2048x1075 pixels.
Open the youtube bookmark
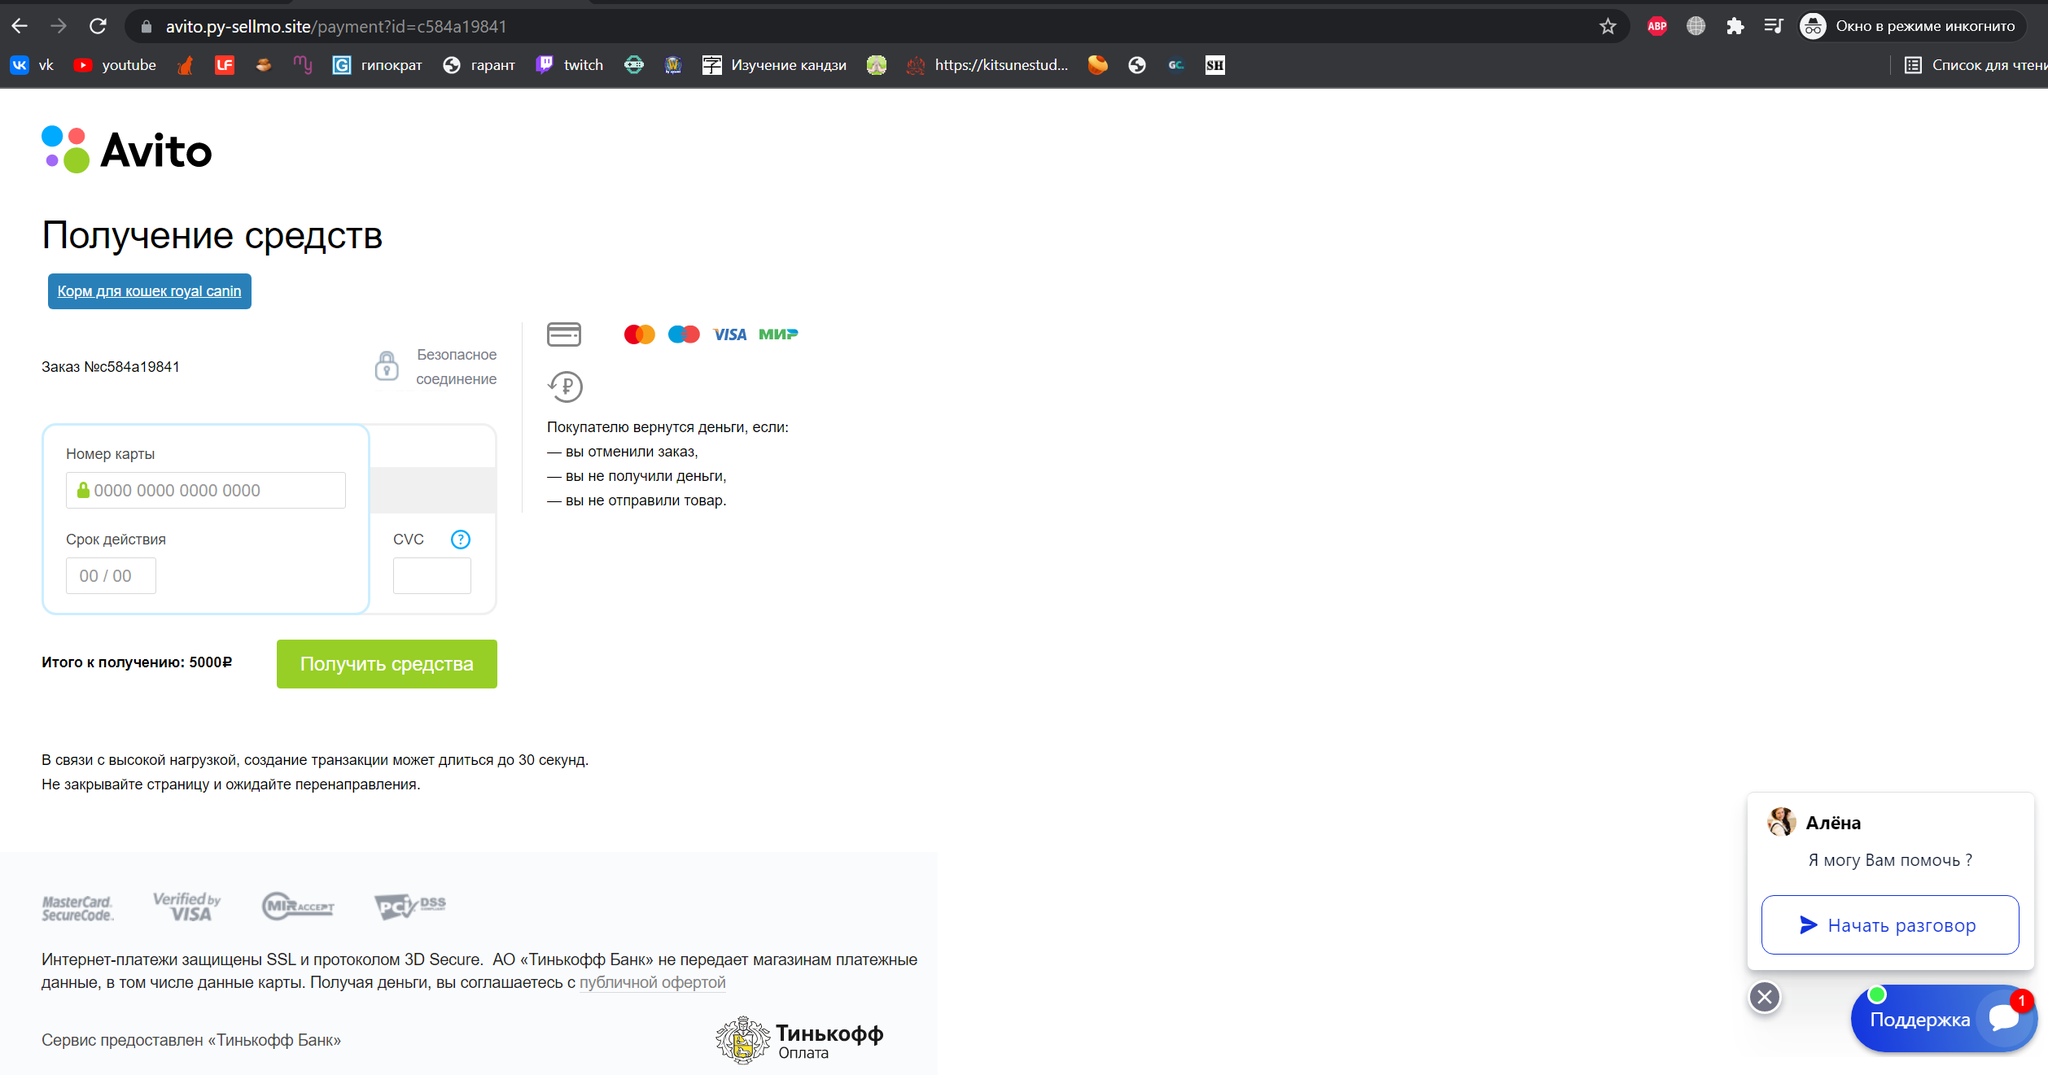115,65
